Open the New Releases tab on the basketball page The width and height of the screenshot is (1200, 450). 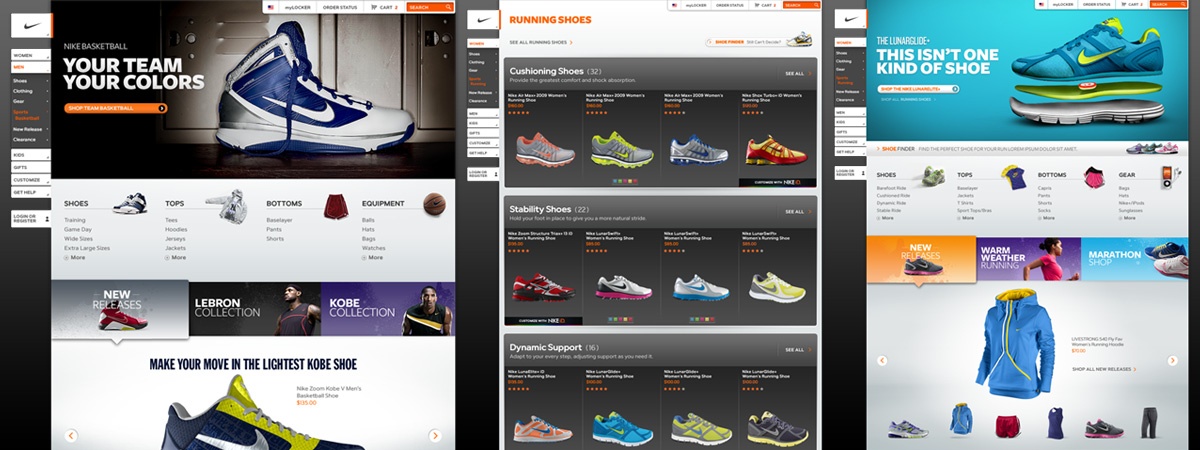[119, 309]
